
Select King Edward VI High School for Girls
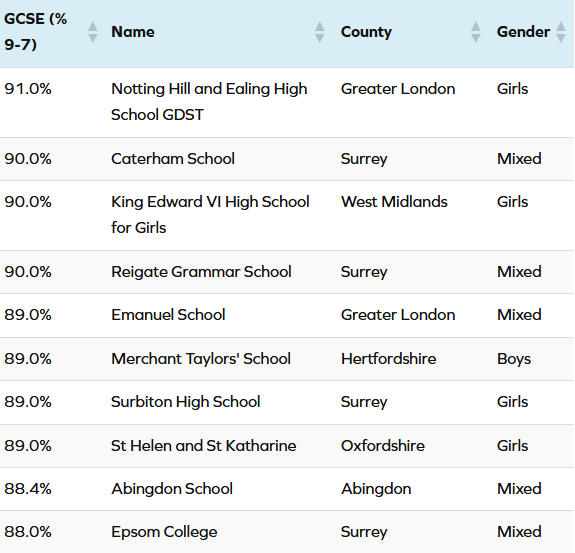[x=210, y=215]
